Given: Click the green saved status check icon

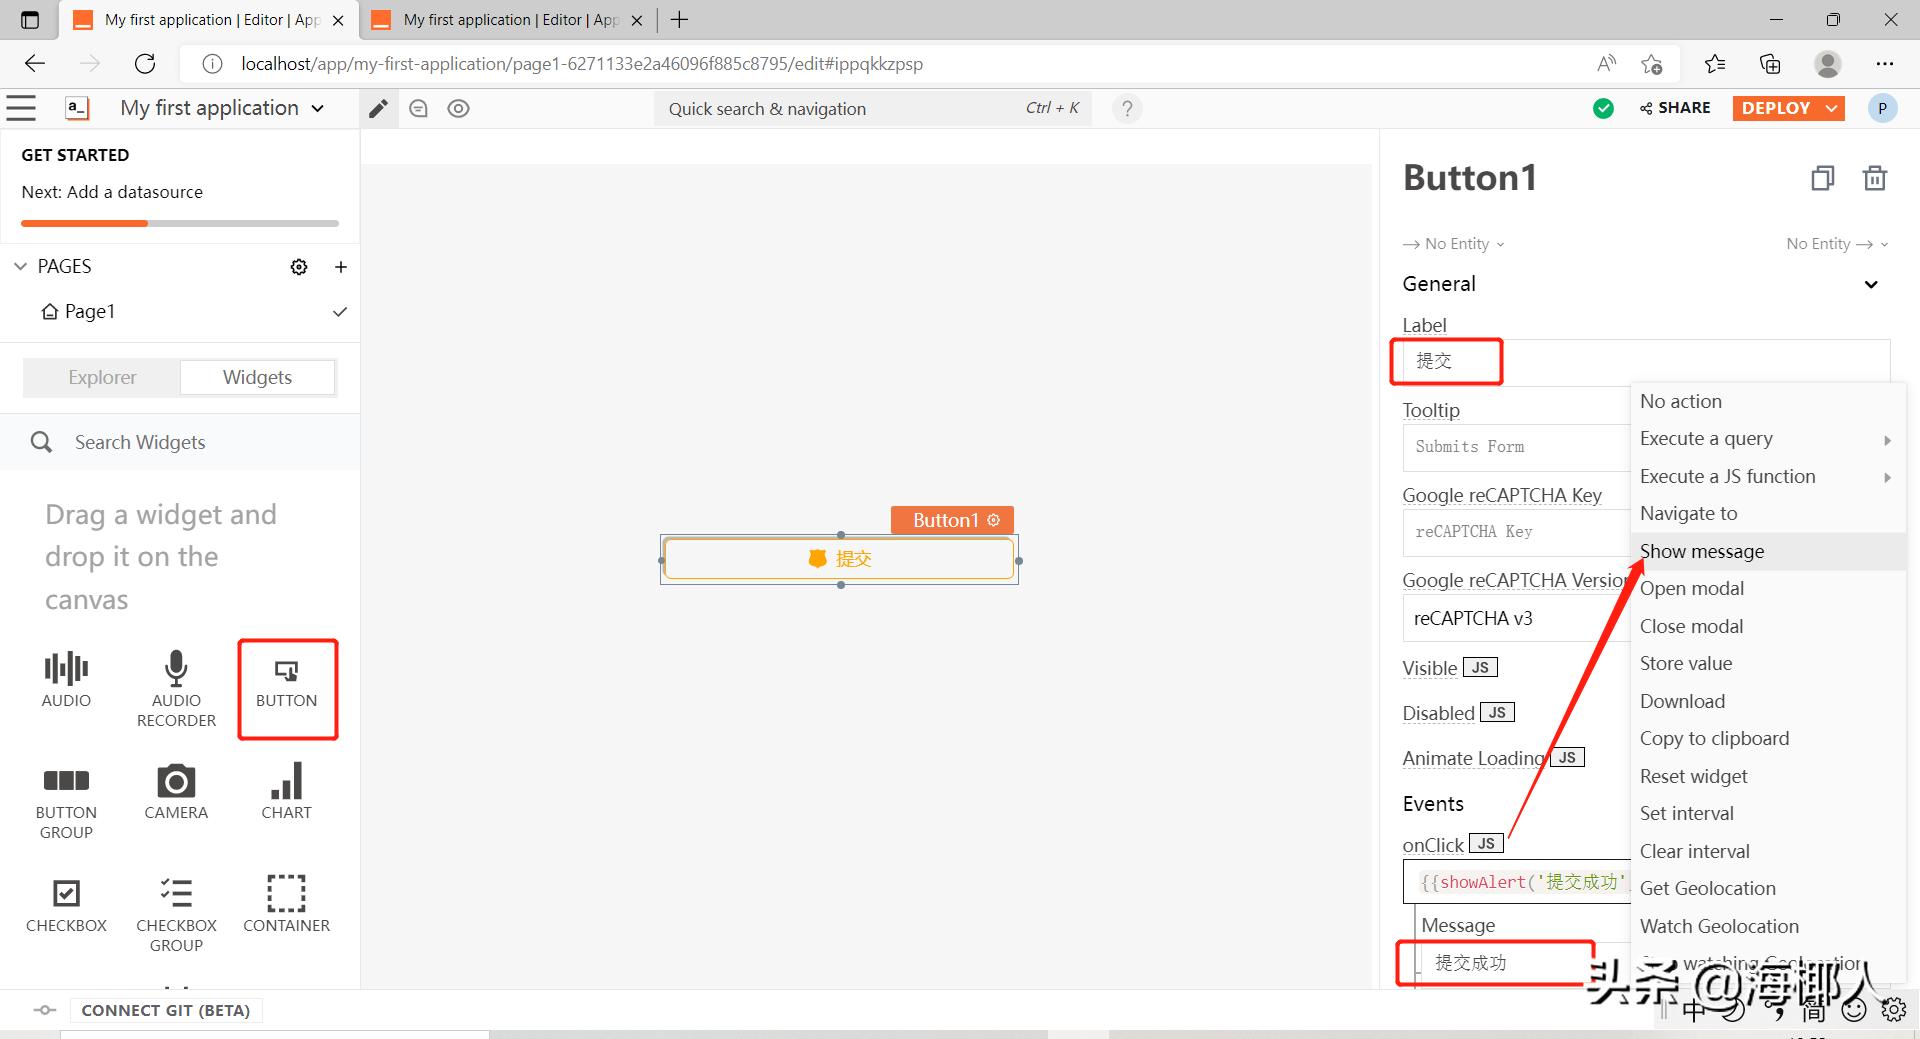Looking at the screenshot, I should pos(1603,108).
